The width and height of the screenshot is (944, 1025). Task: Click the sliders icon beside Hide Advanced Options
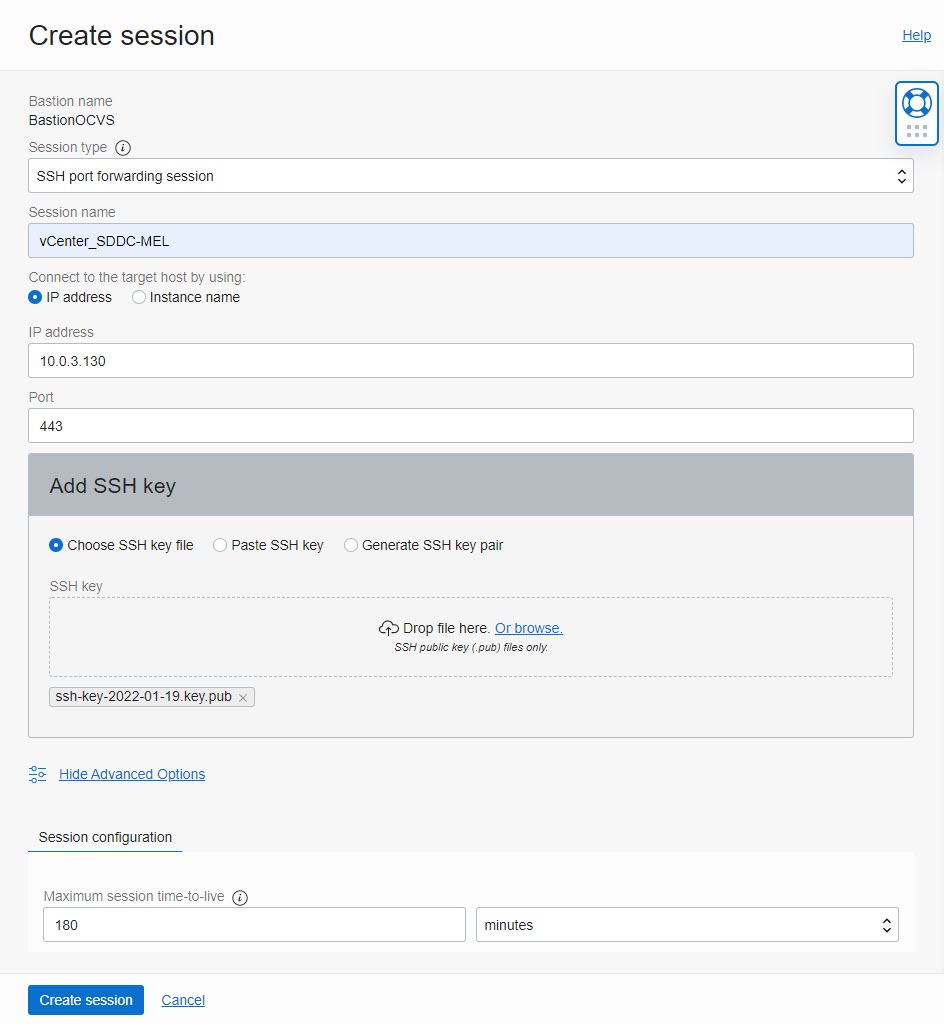point(37,774)
